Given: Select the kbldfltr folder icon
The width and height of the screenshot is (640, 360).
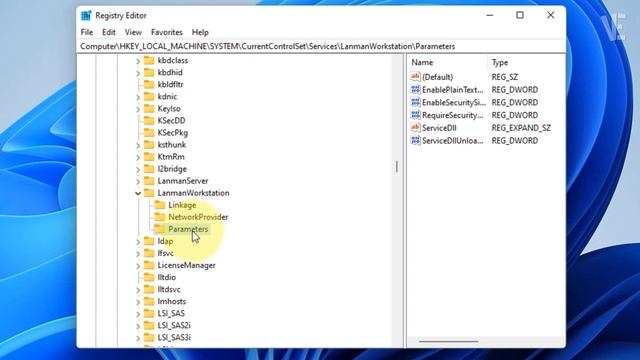Looking at the screenshot, I should pyautogui.click(x=149, y=84).
